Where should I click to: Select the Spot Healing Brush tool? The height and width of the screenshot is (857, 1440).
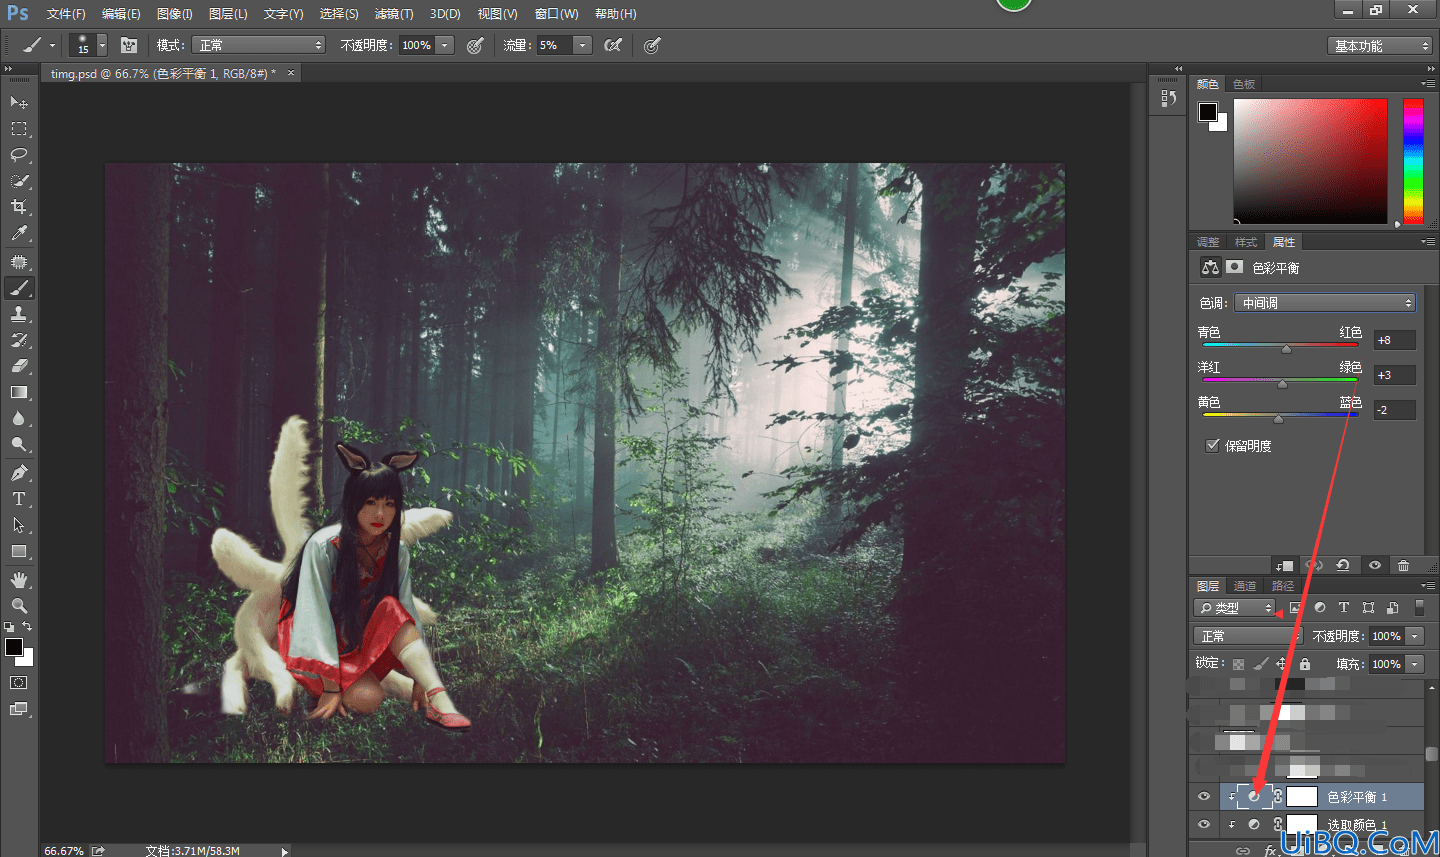click(x=19, y=261)
